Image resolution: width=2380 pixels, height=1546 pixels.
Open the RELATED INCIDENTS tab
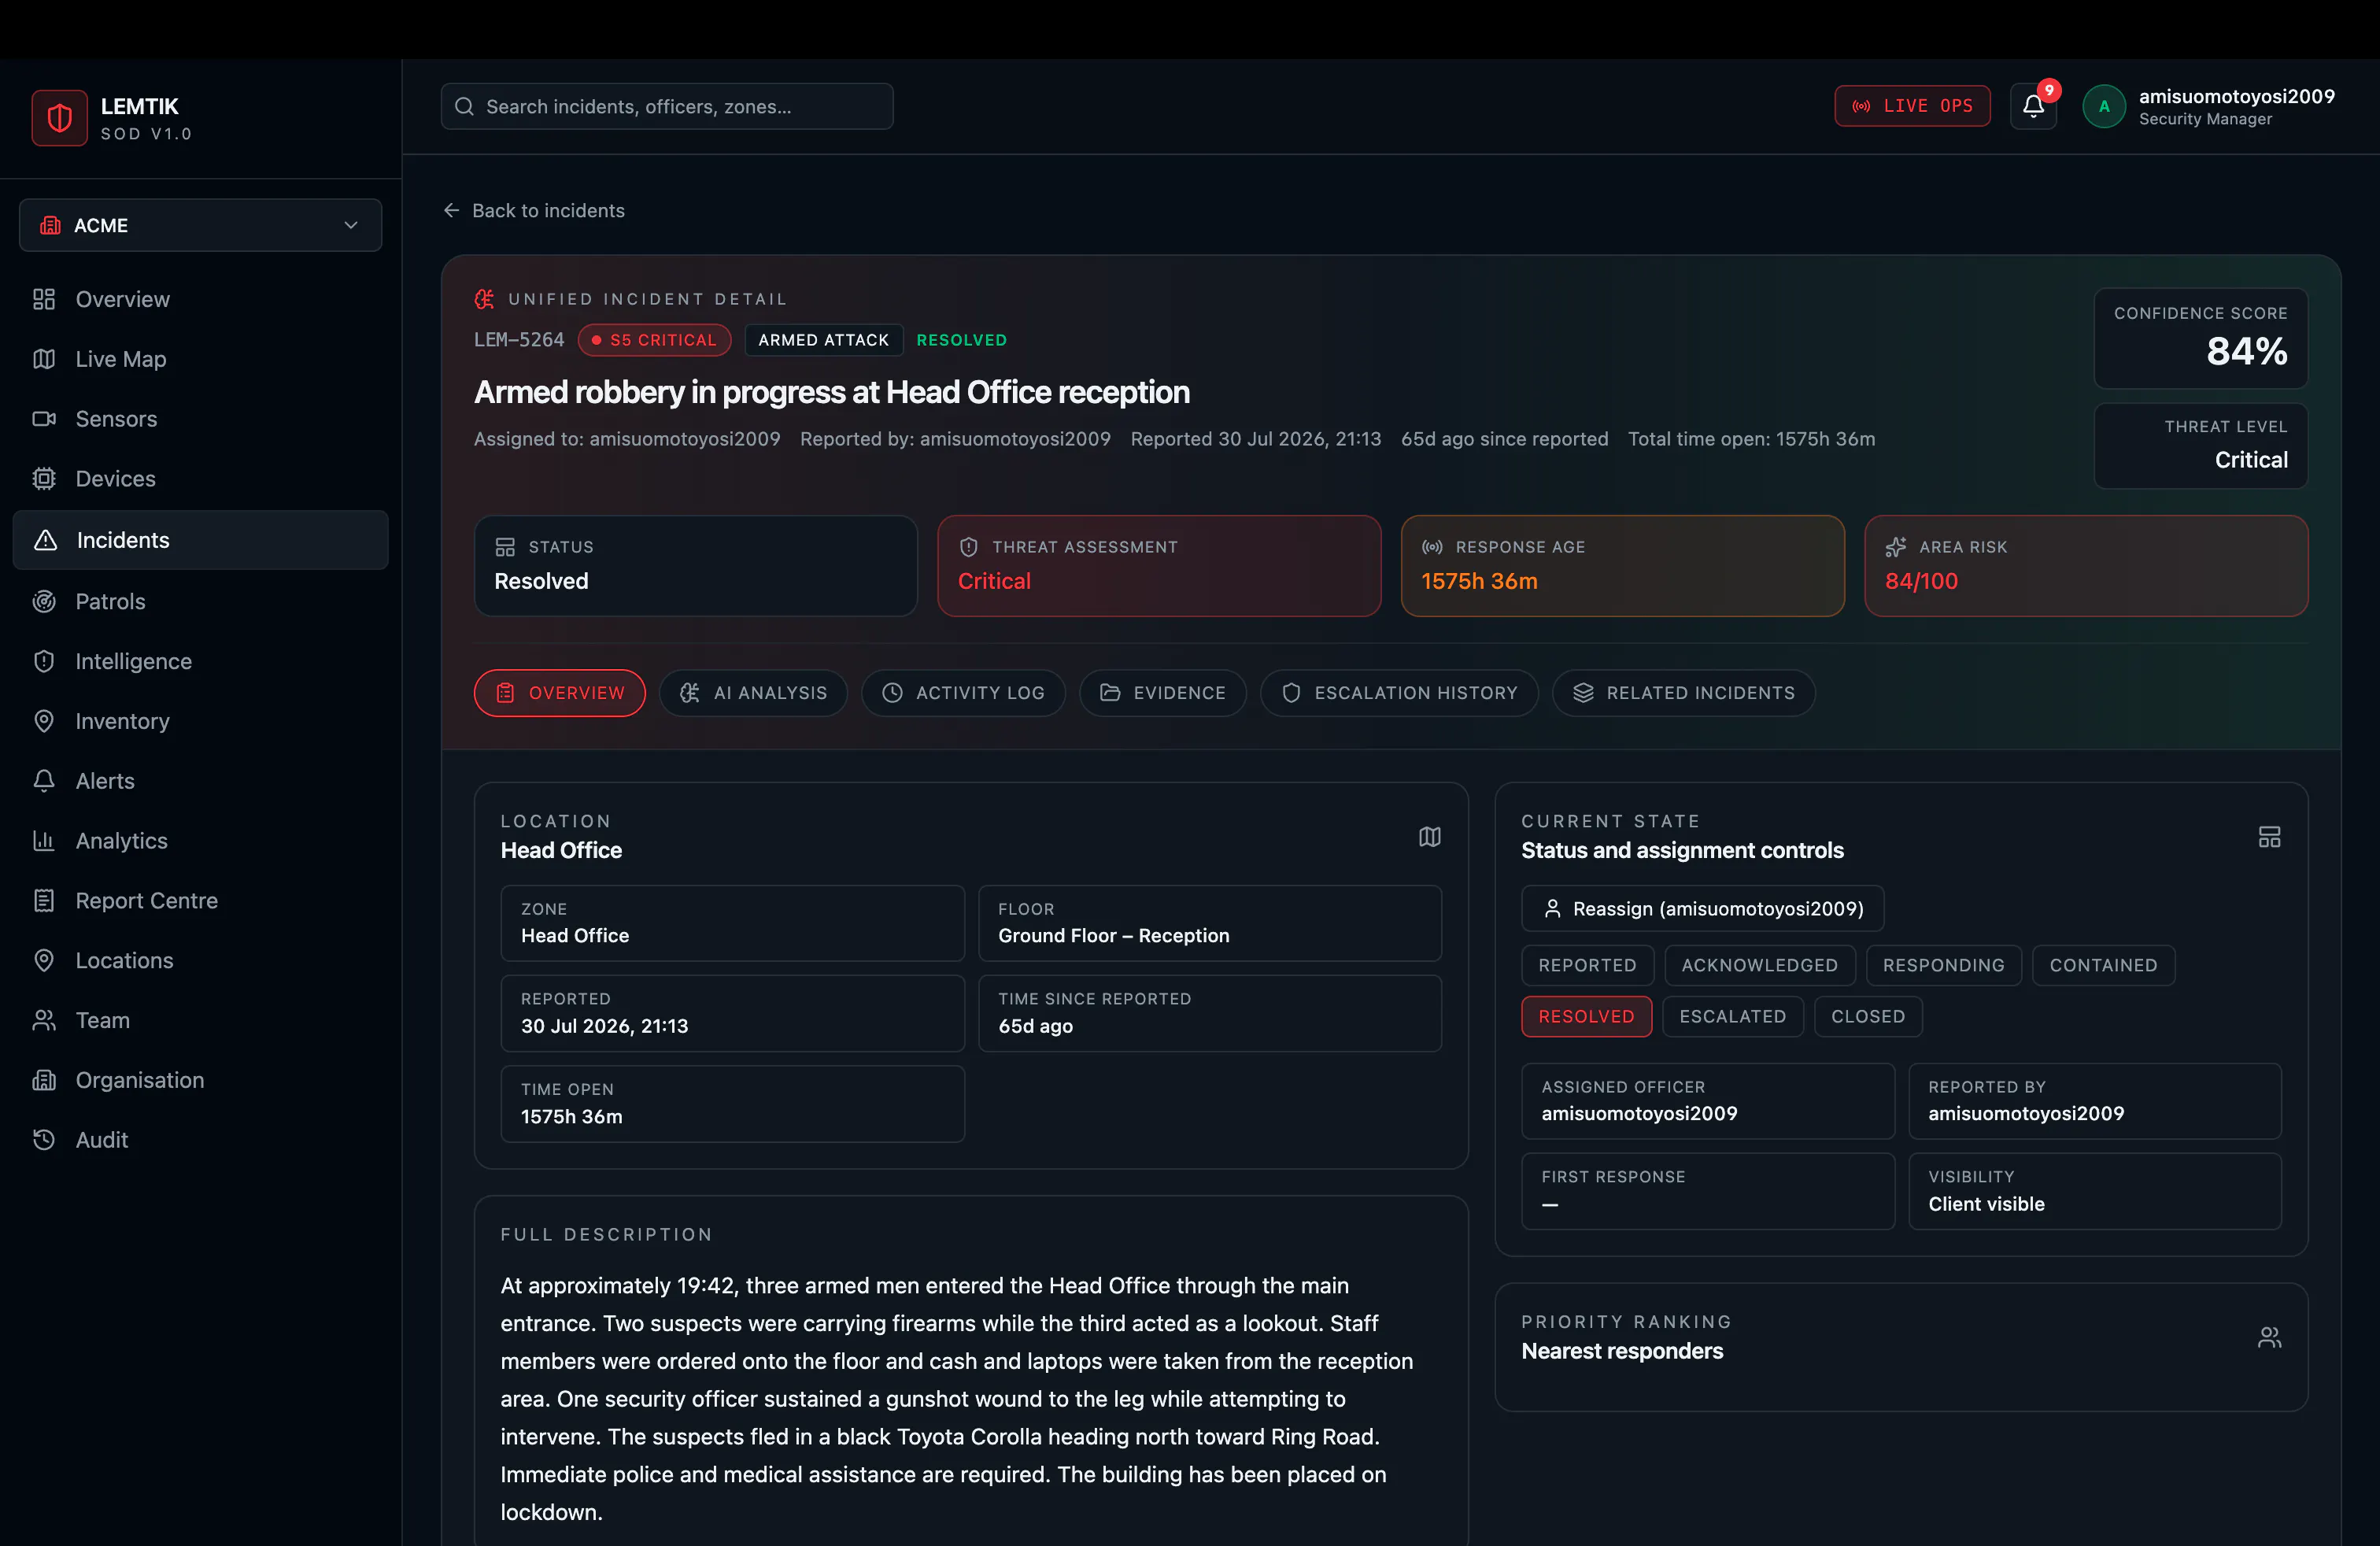1683,693
